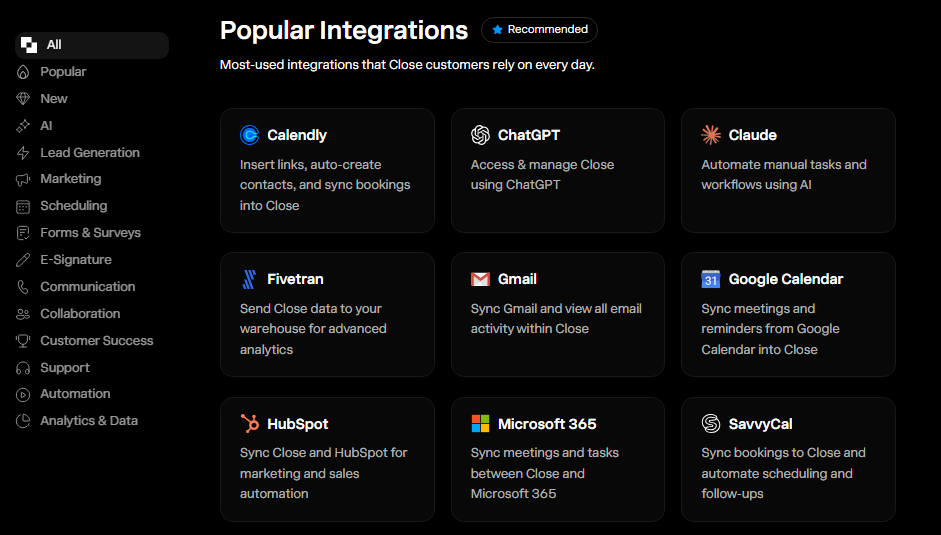Click the Collaboration people icon
This screenshot has height=535, width=941.
23,314
